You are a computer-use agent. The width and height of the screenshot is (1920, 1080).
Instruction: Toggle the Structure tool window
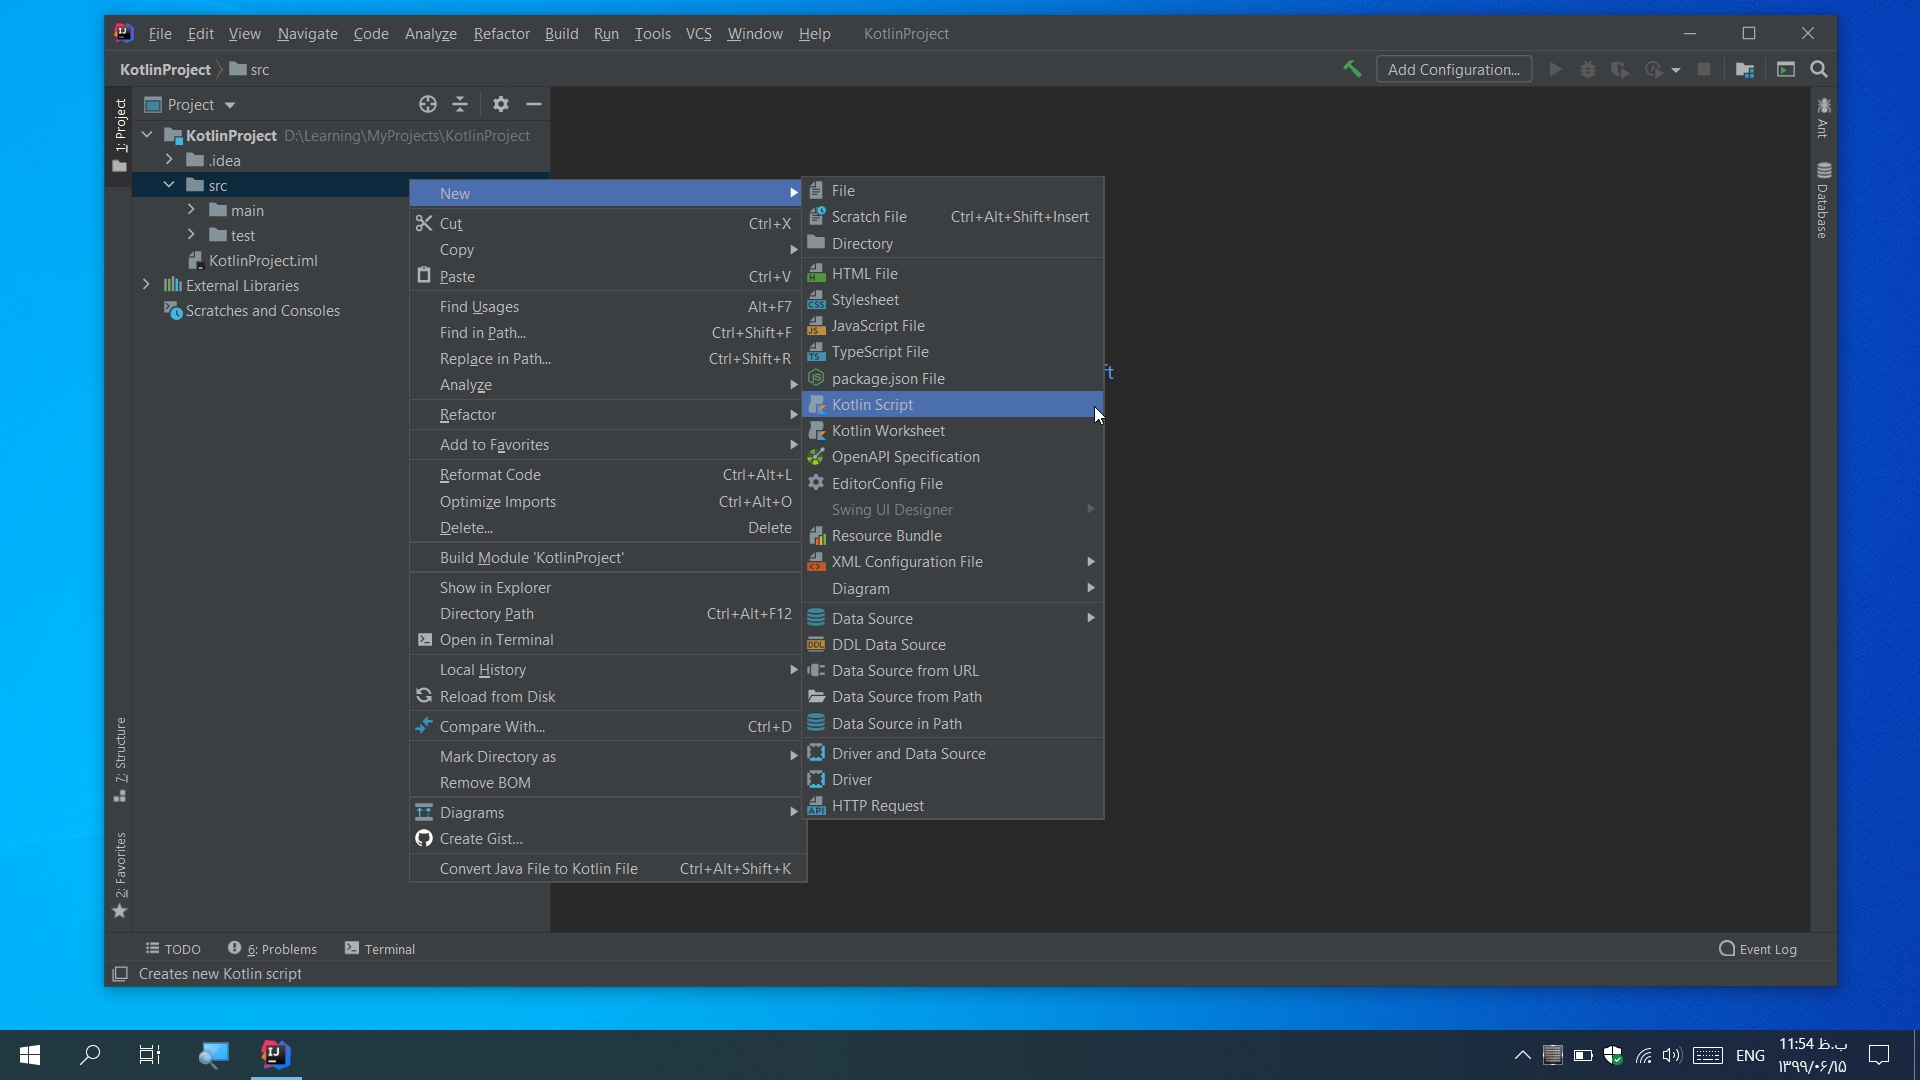pyautogui.click(x=120, y=758)
